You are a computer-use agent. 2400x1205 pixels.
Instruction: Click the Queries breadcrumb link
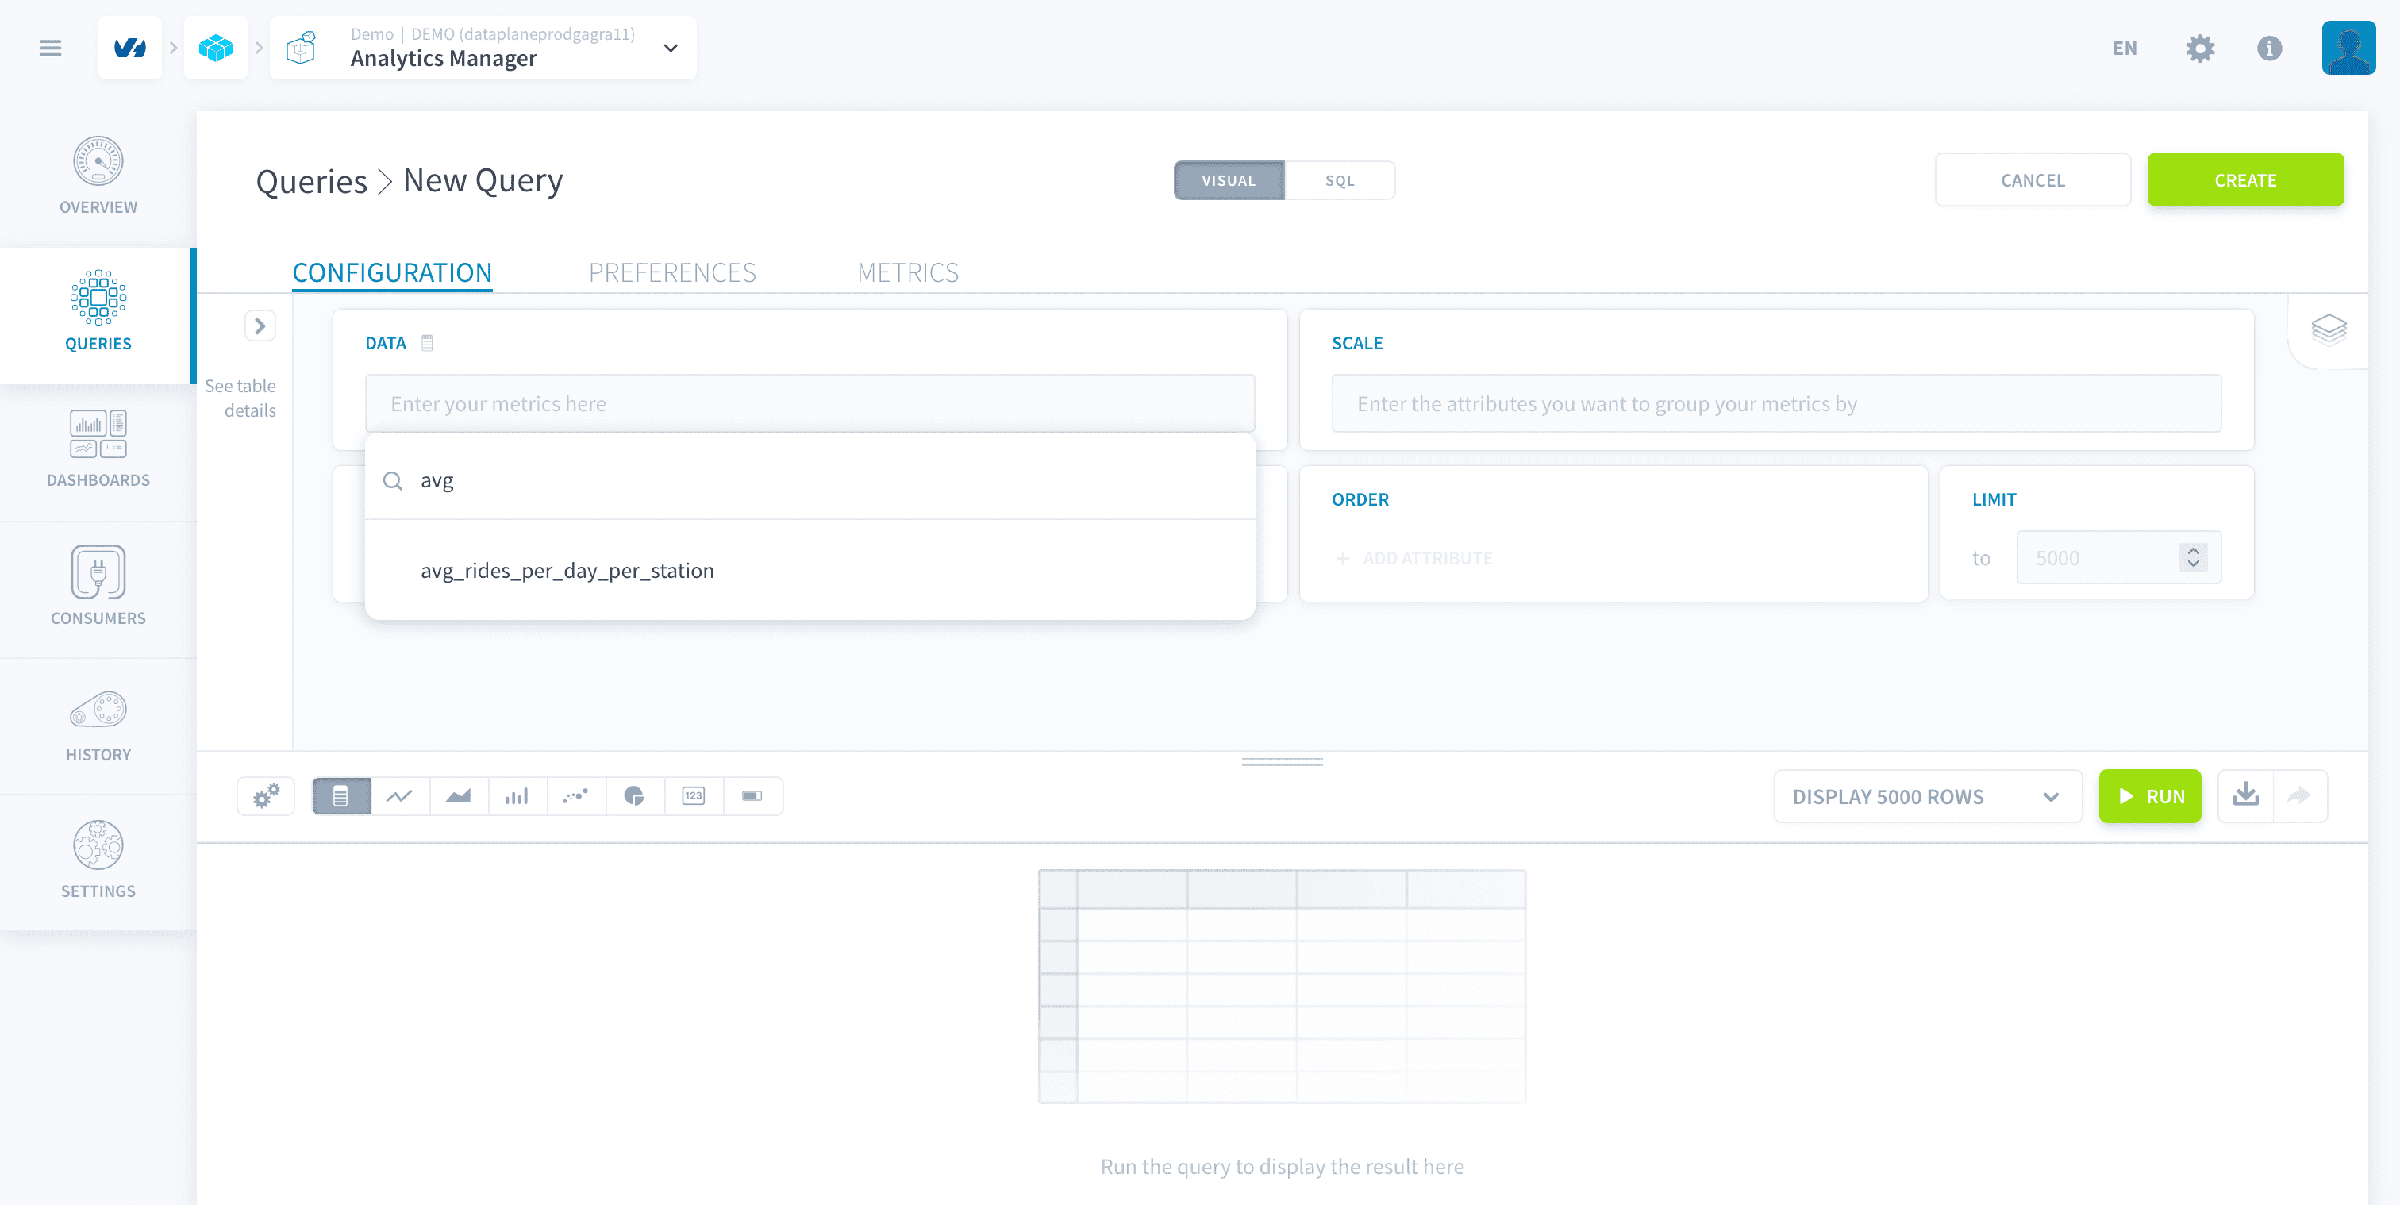coord(312,181)
